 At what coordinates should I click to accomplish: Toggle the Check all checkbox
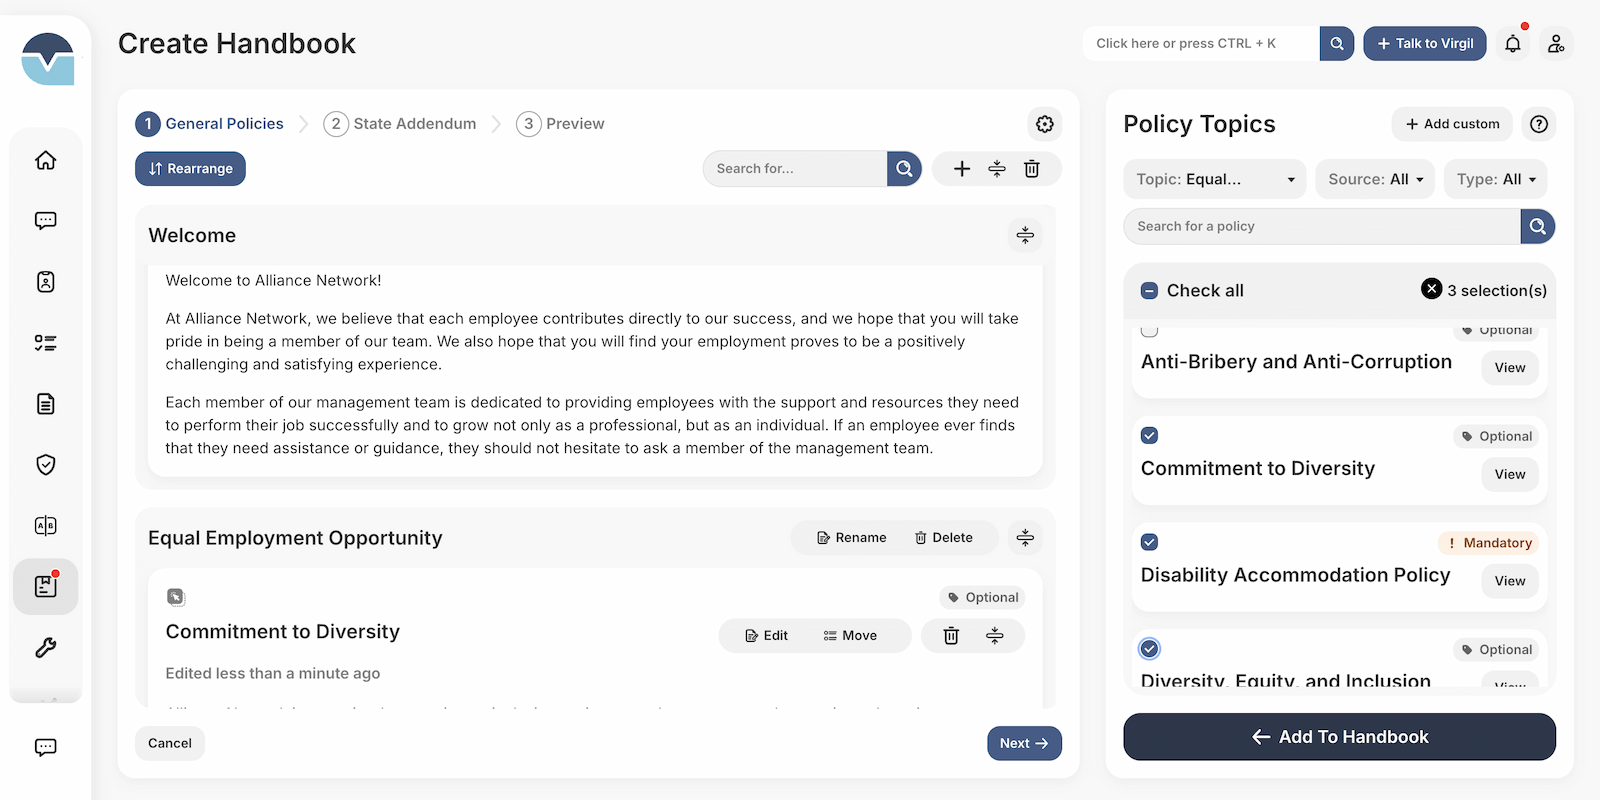tap(1150, 291)
